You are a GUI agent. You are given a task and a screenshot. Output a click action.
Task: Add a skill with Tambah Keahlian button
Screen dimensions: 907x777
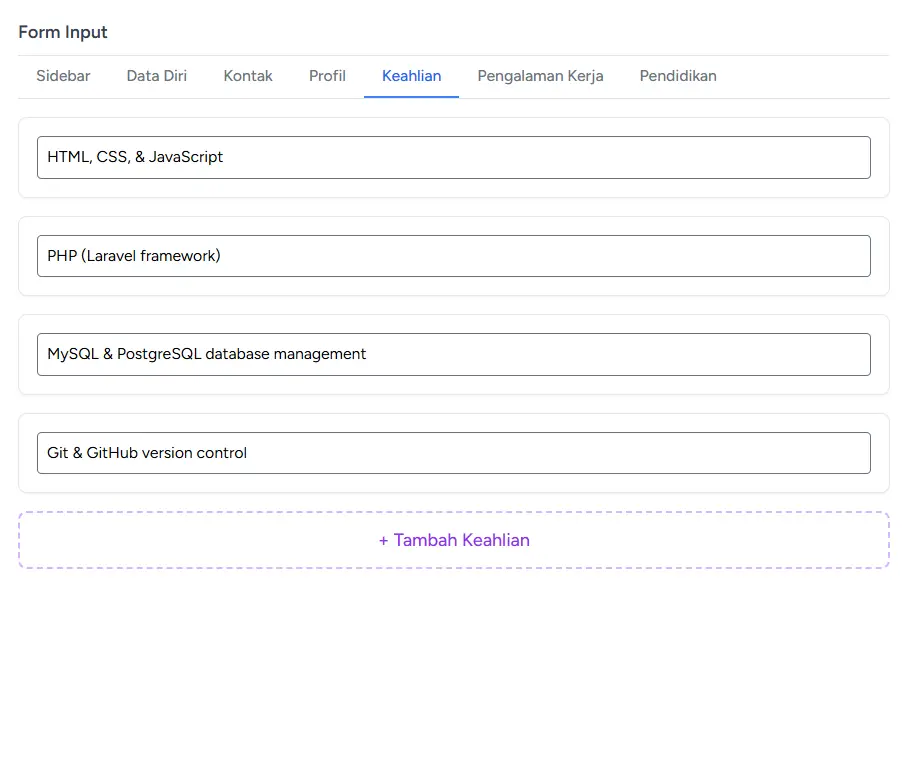[x=454, y=540]
